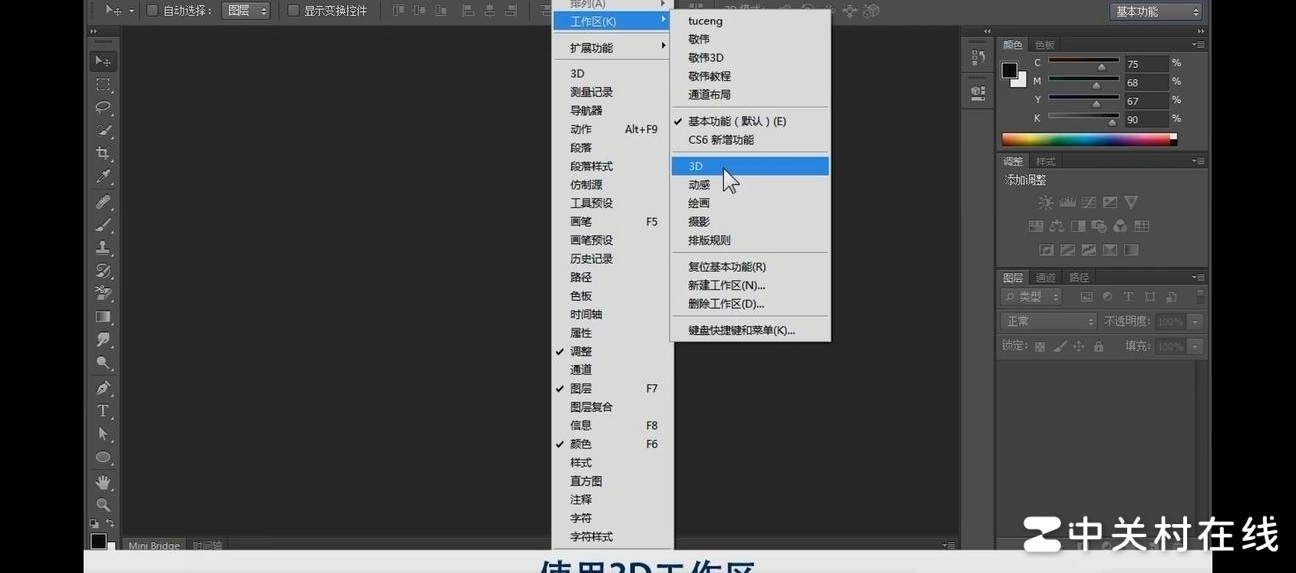Select the Quick Selection tool
1296x573 pixels.
(x=103, y=131)
